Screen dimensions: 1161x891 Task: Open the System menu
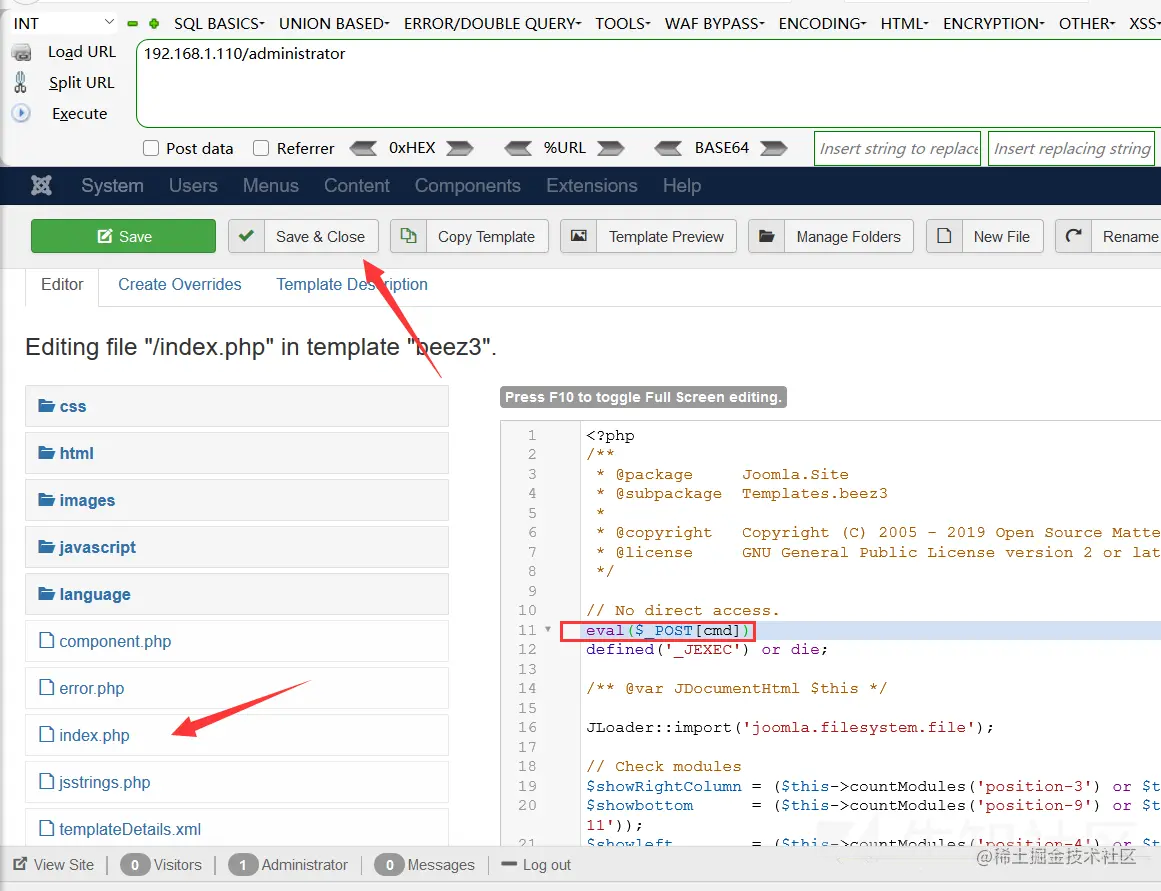click(x=113, y=185)
